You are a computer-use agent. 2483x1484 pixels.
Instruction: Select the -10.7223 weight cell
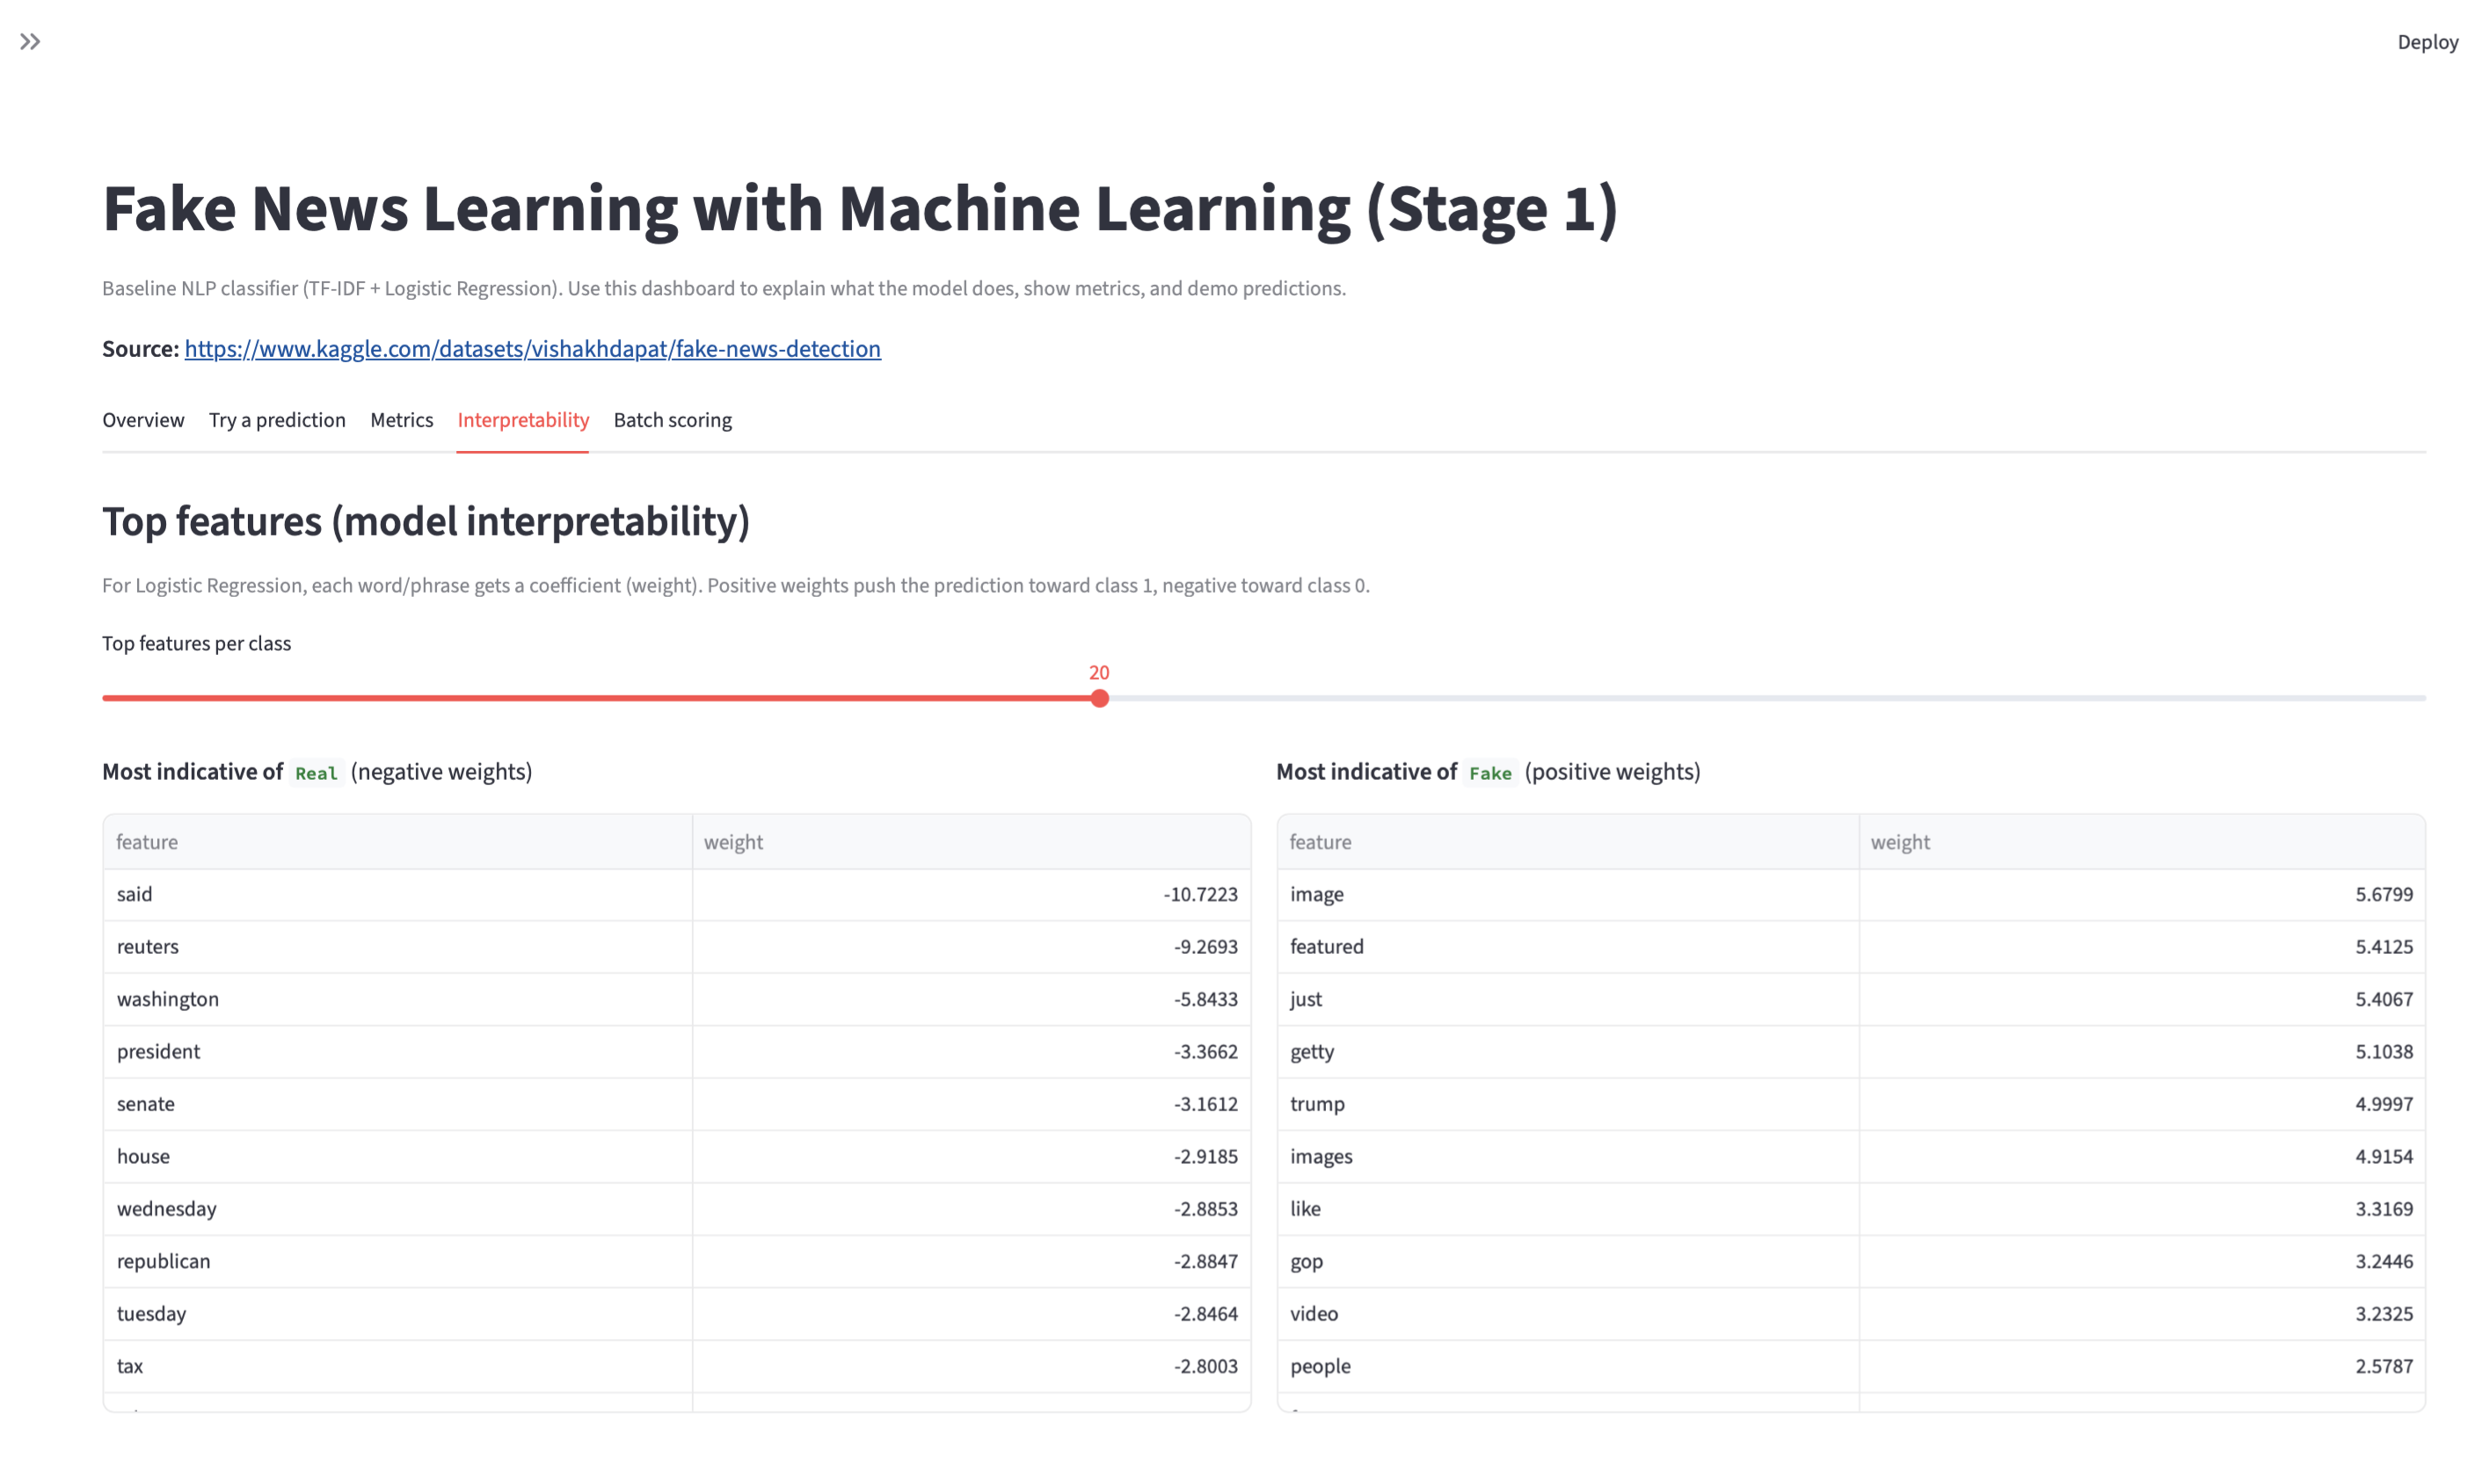(970, 894)
